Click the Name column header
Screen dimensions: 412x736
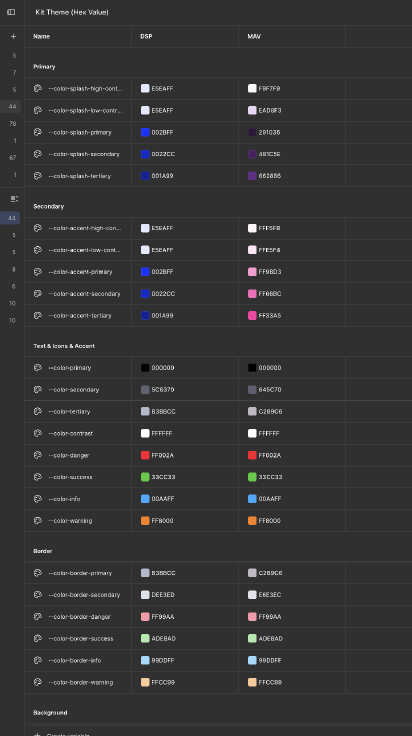coord(41,36)
